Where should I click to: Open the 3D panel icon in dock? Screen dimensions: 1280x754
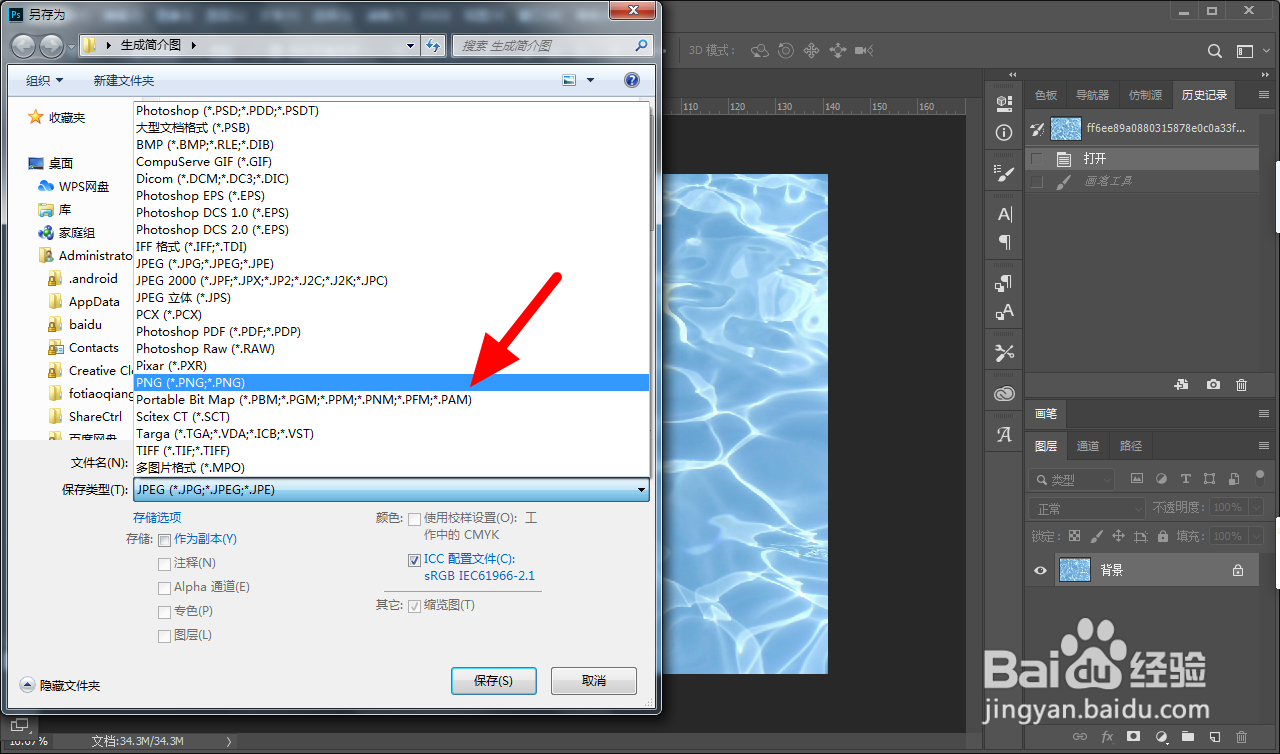[1004, 103]
